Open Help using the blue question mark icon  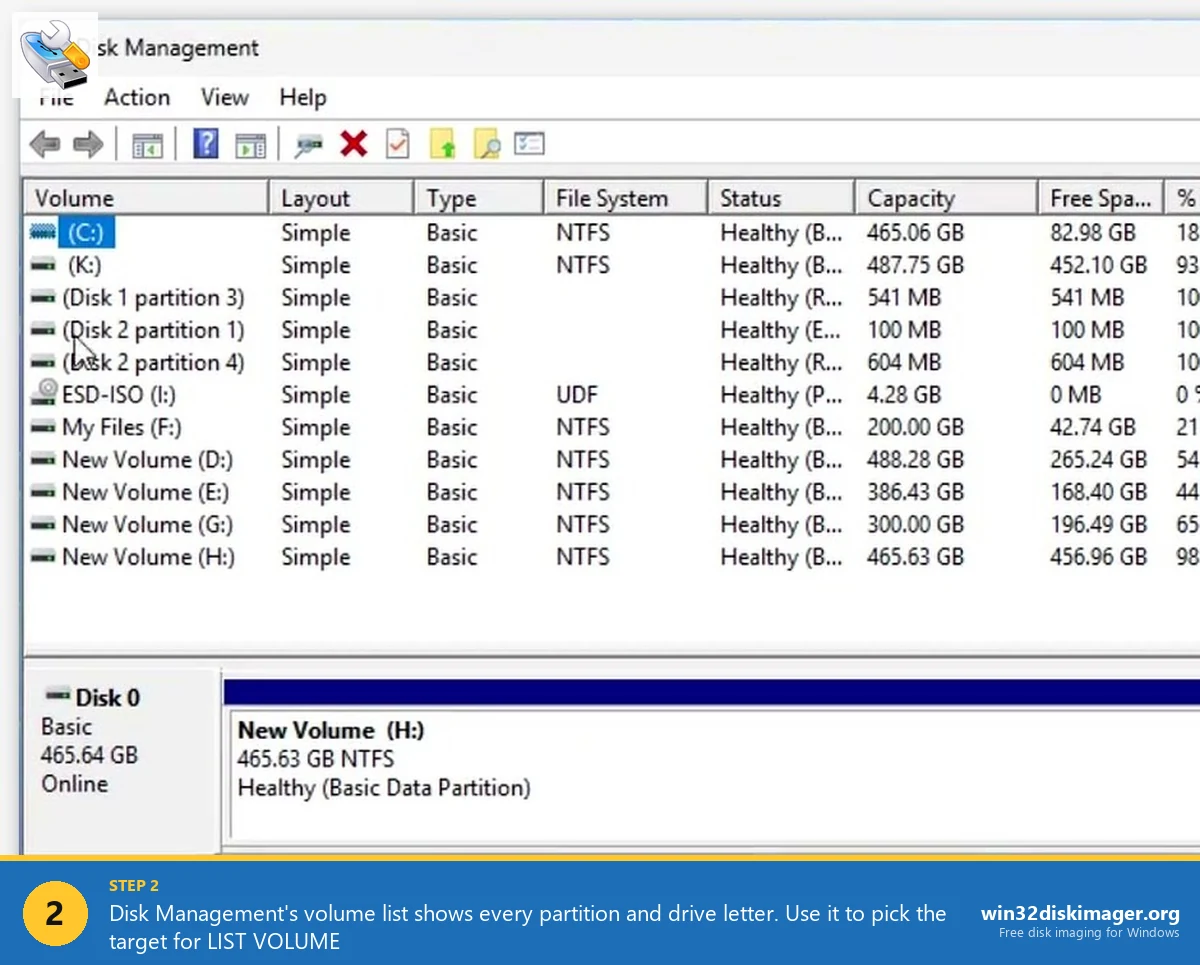(204, 143)
